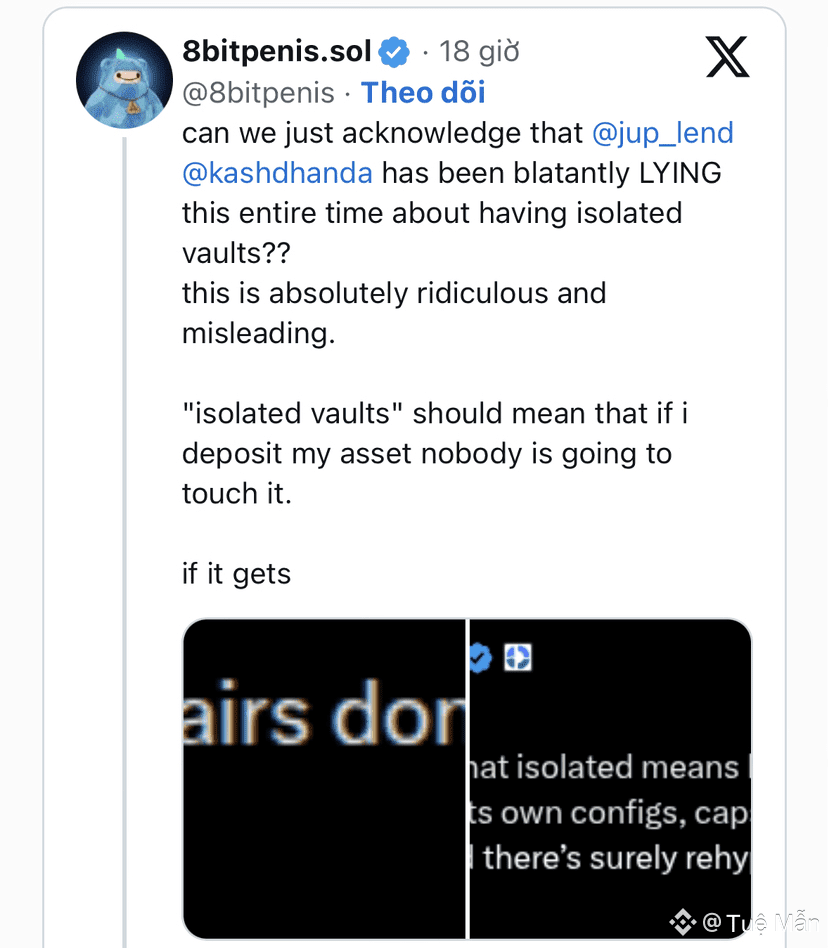Click the Binance logo watermark
The height and width of the screenshot is (948, 828).
click(683, 921)
